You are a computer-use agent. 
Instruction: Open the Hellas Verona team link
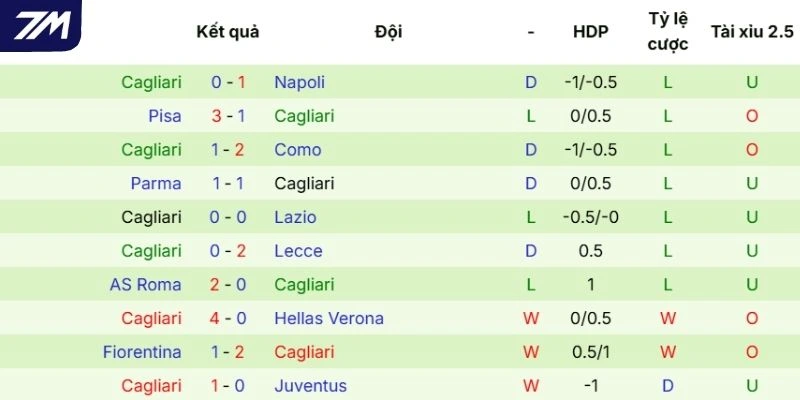pos(329,319)
